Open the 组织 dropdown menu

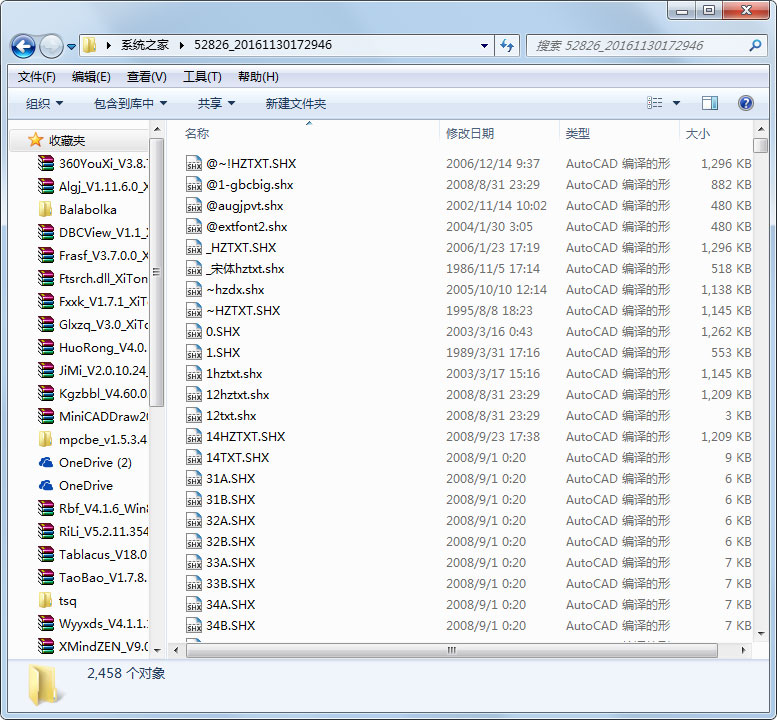pyautogui.click(x=44, y=103)
